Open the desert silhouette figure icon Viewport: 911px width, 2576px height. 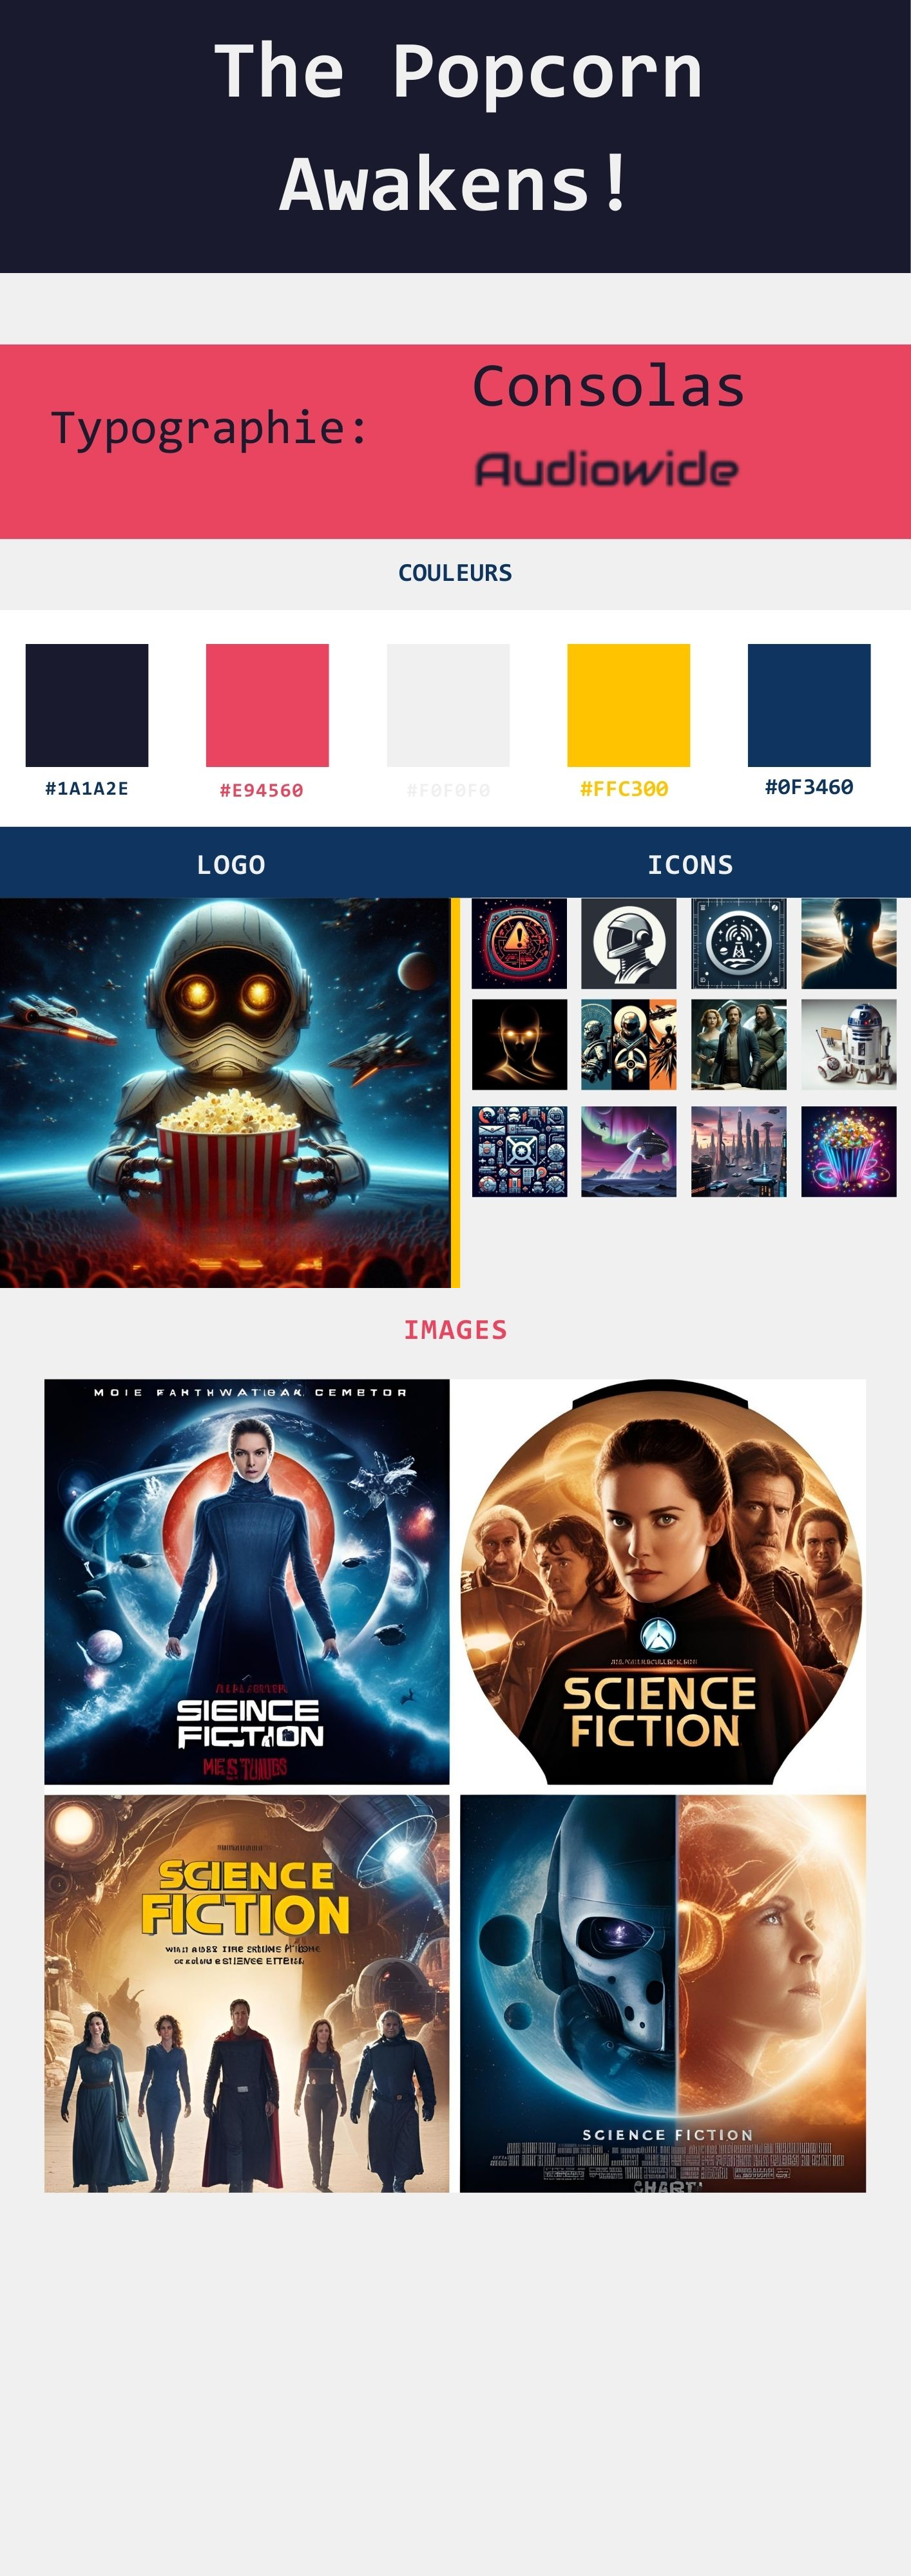[x=848, y=943]
